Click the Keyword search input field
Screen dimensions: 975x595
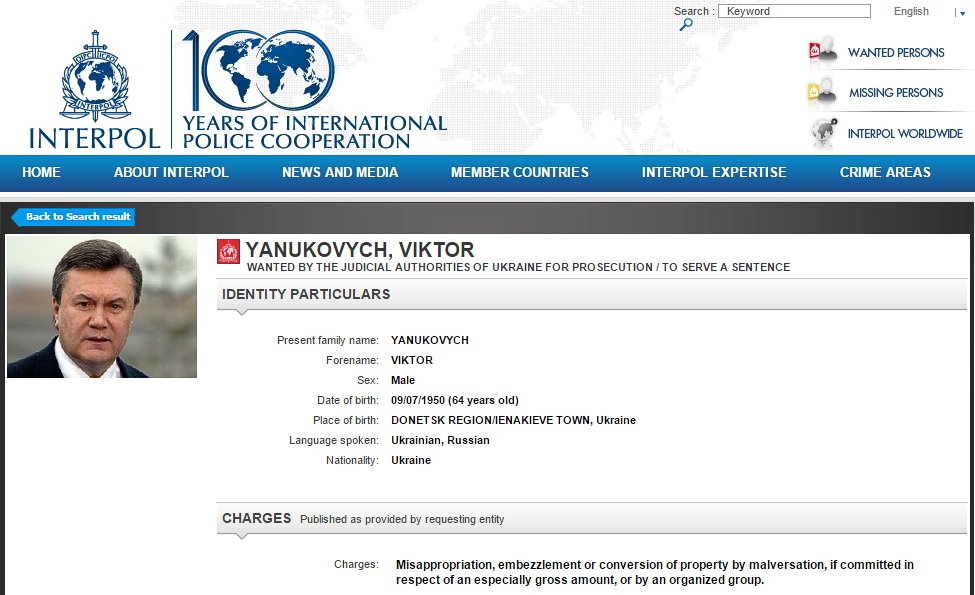click(794, 11)
